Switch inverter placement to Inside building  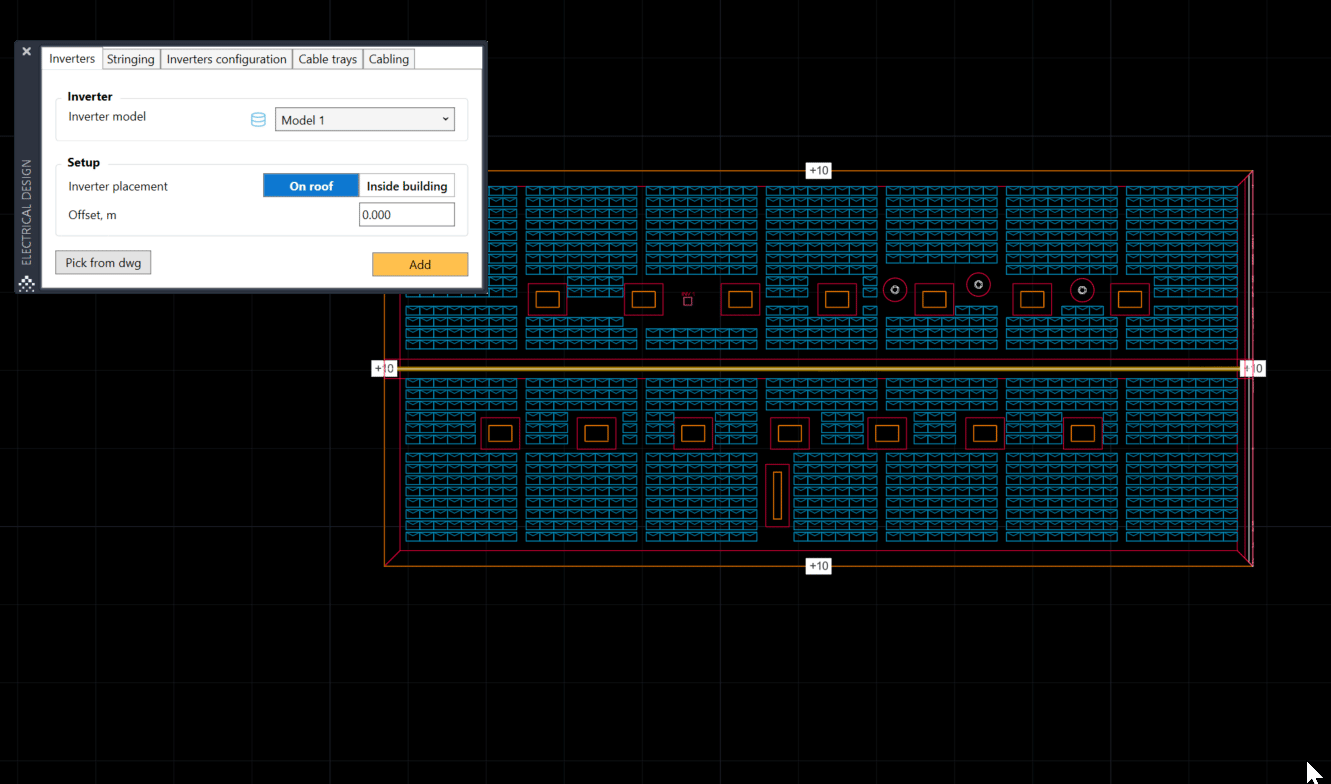coord(407,186)
